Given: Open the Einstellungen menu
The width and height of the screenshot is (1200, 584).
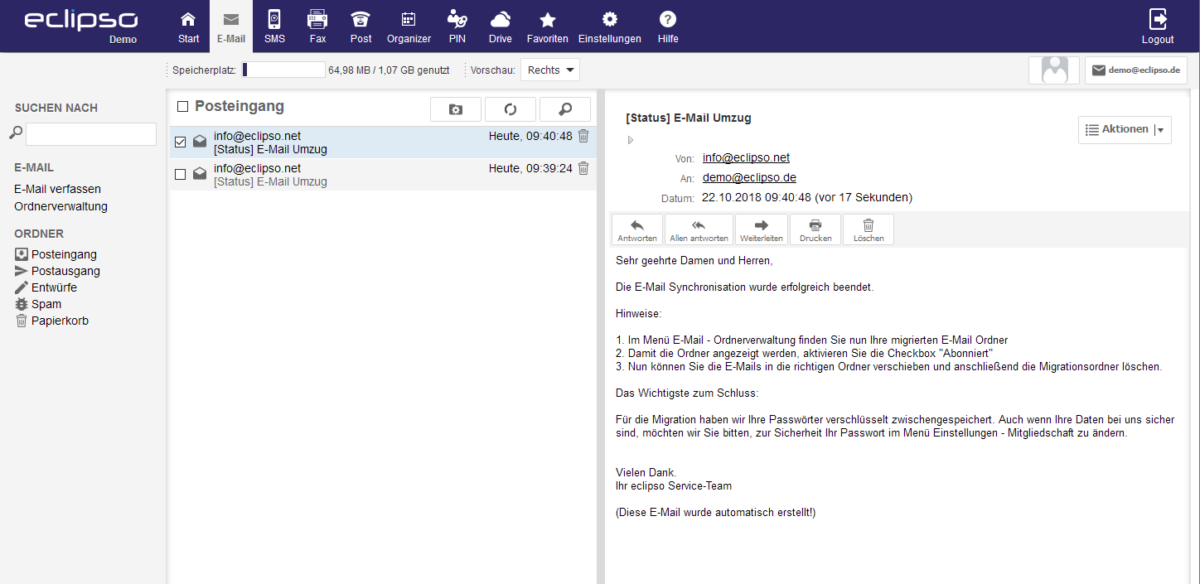Looking at the screenshot, I should (608, 25).
